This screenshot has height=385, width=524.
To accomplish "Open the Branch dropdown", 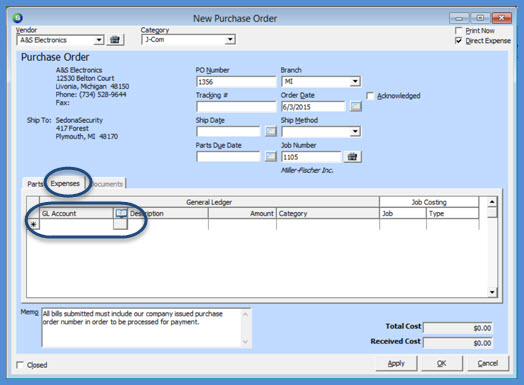I will pos(355,82).
